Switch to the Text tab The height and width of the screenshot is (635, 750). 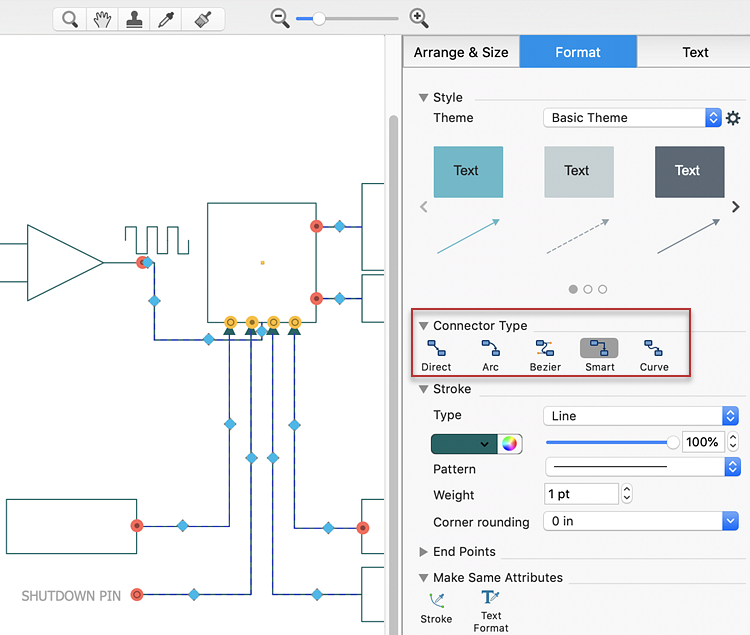[694, 52]
